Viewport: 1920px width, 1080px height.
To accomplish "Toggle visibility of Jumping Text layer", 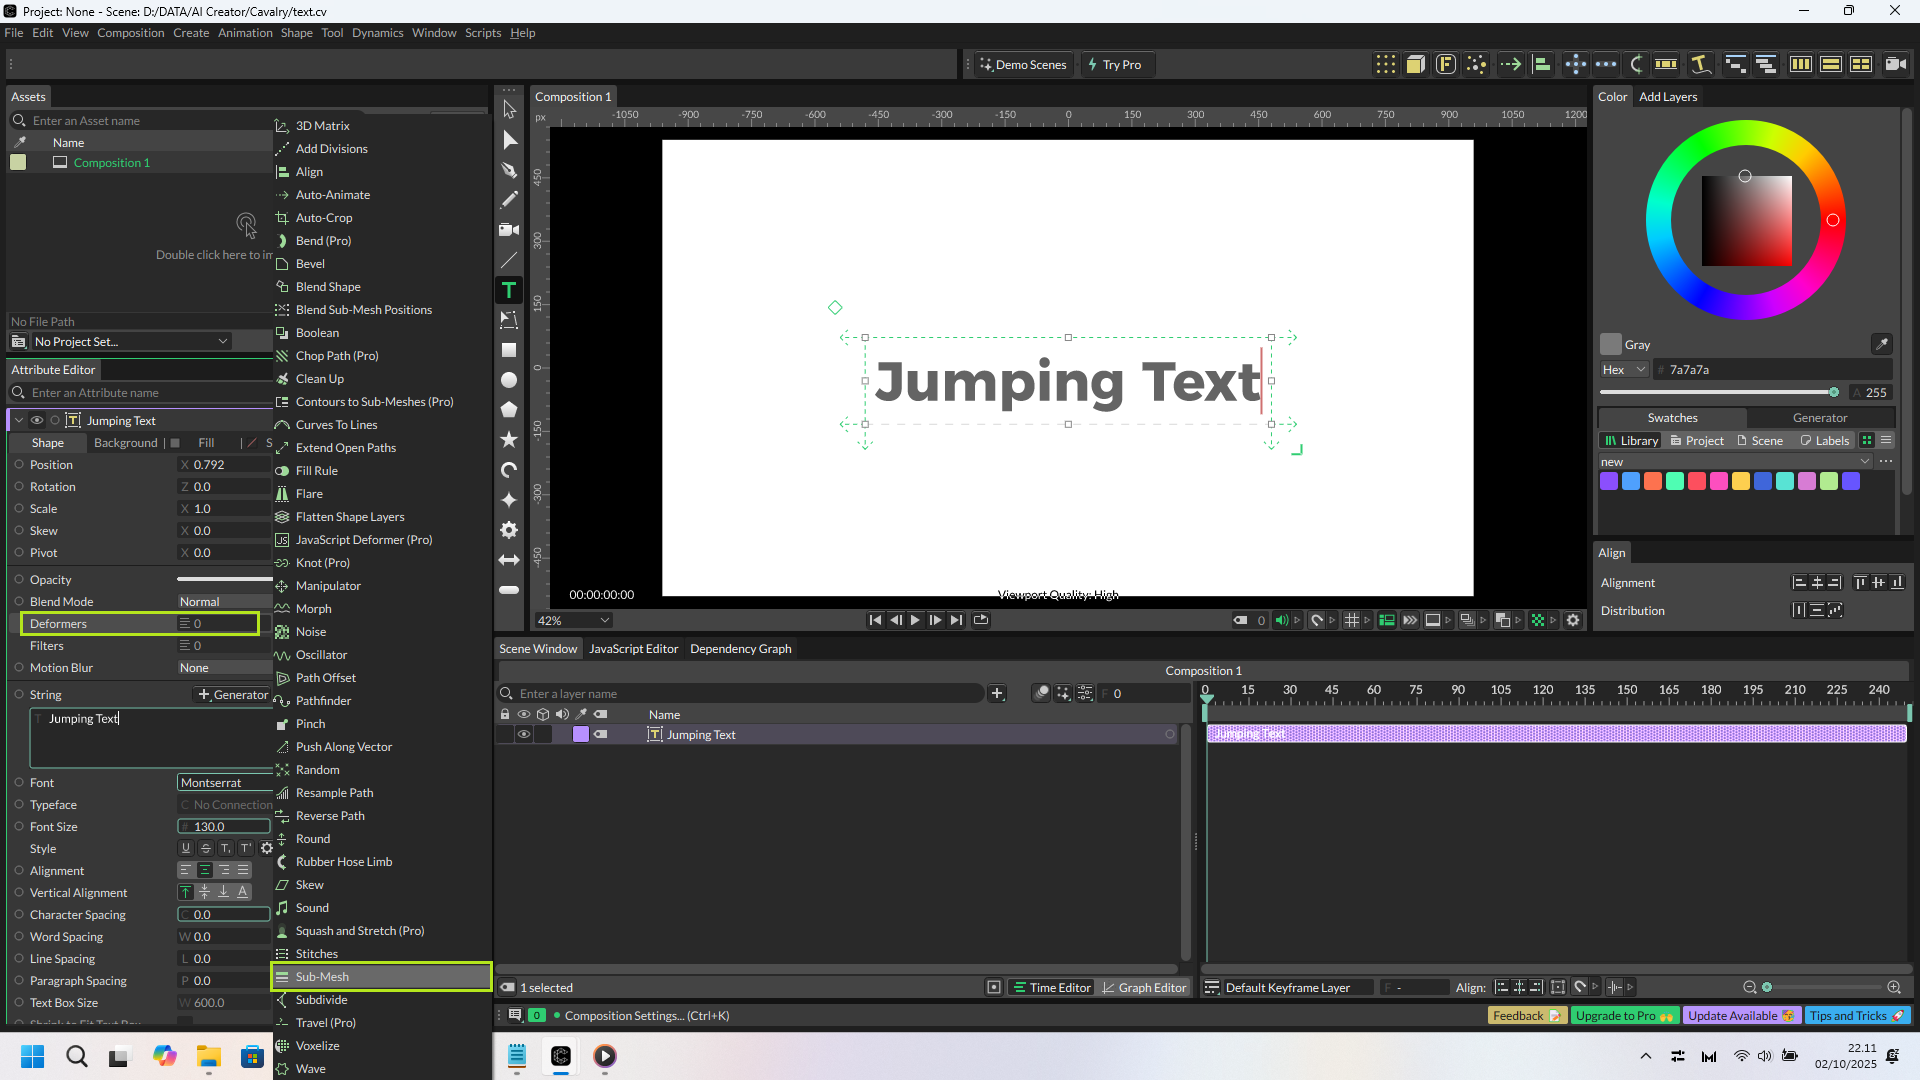I will [523, 734].
